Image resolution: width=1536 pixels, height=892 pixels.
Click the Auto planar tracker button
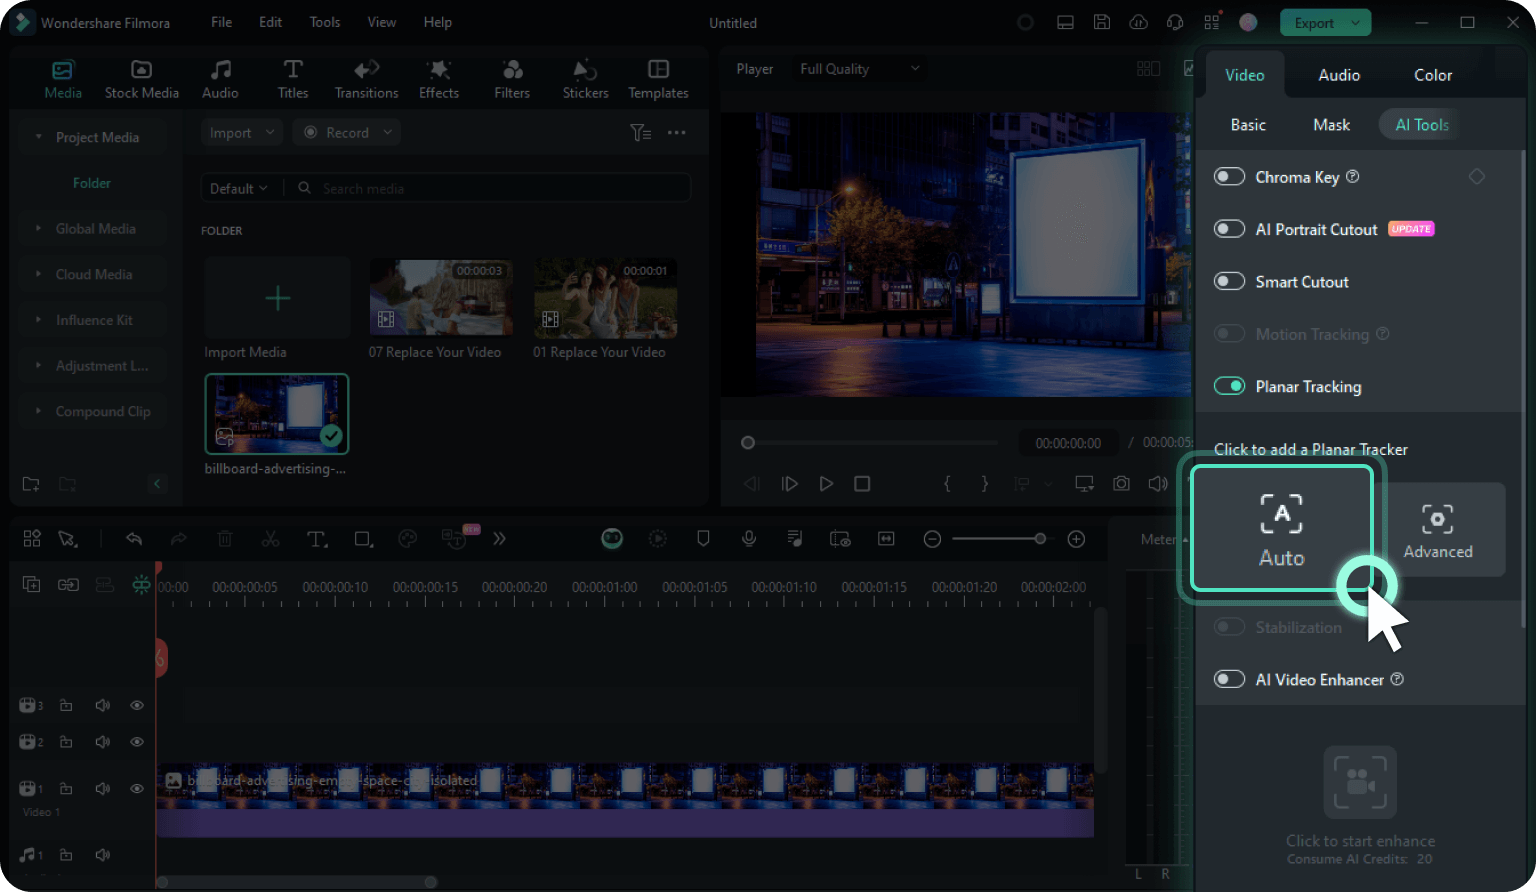click(x=1282, y=529)
